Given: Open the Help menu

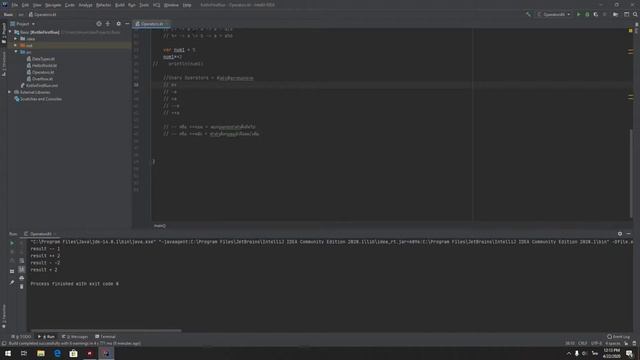Looking at the screenshot, I should 187,5.
